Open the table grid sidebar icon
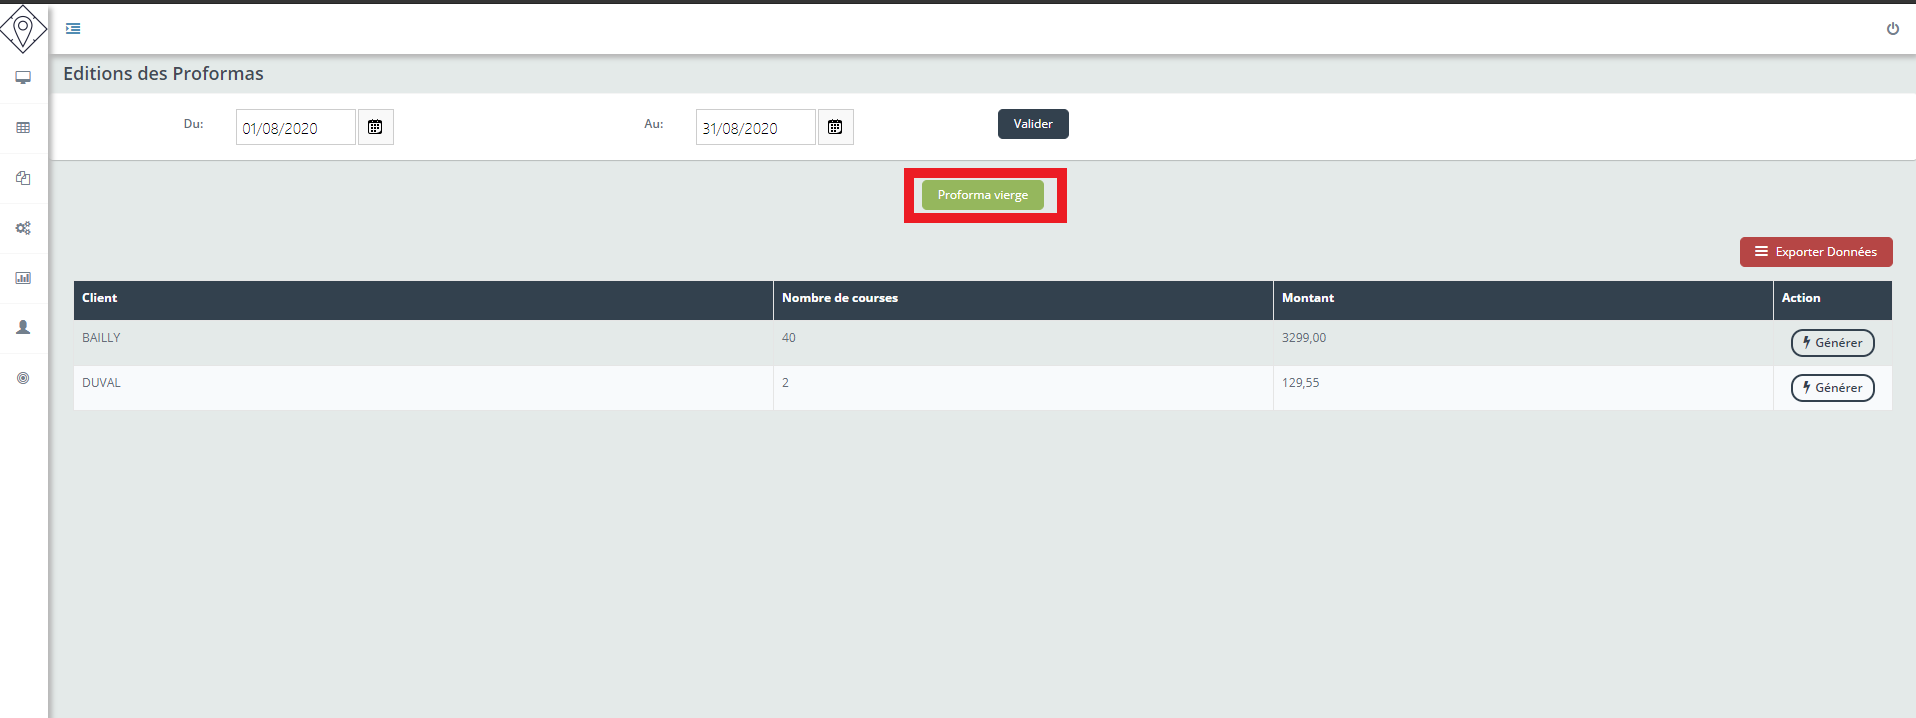The height and width of the screenshot is (718, 1916). pos(23,128)
